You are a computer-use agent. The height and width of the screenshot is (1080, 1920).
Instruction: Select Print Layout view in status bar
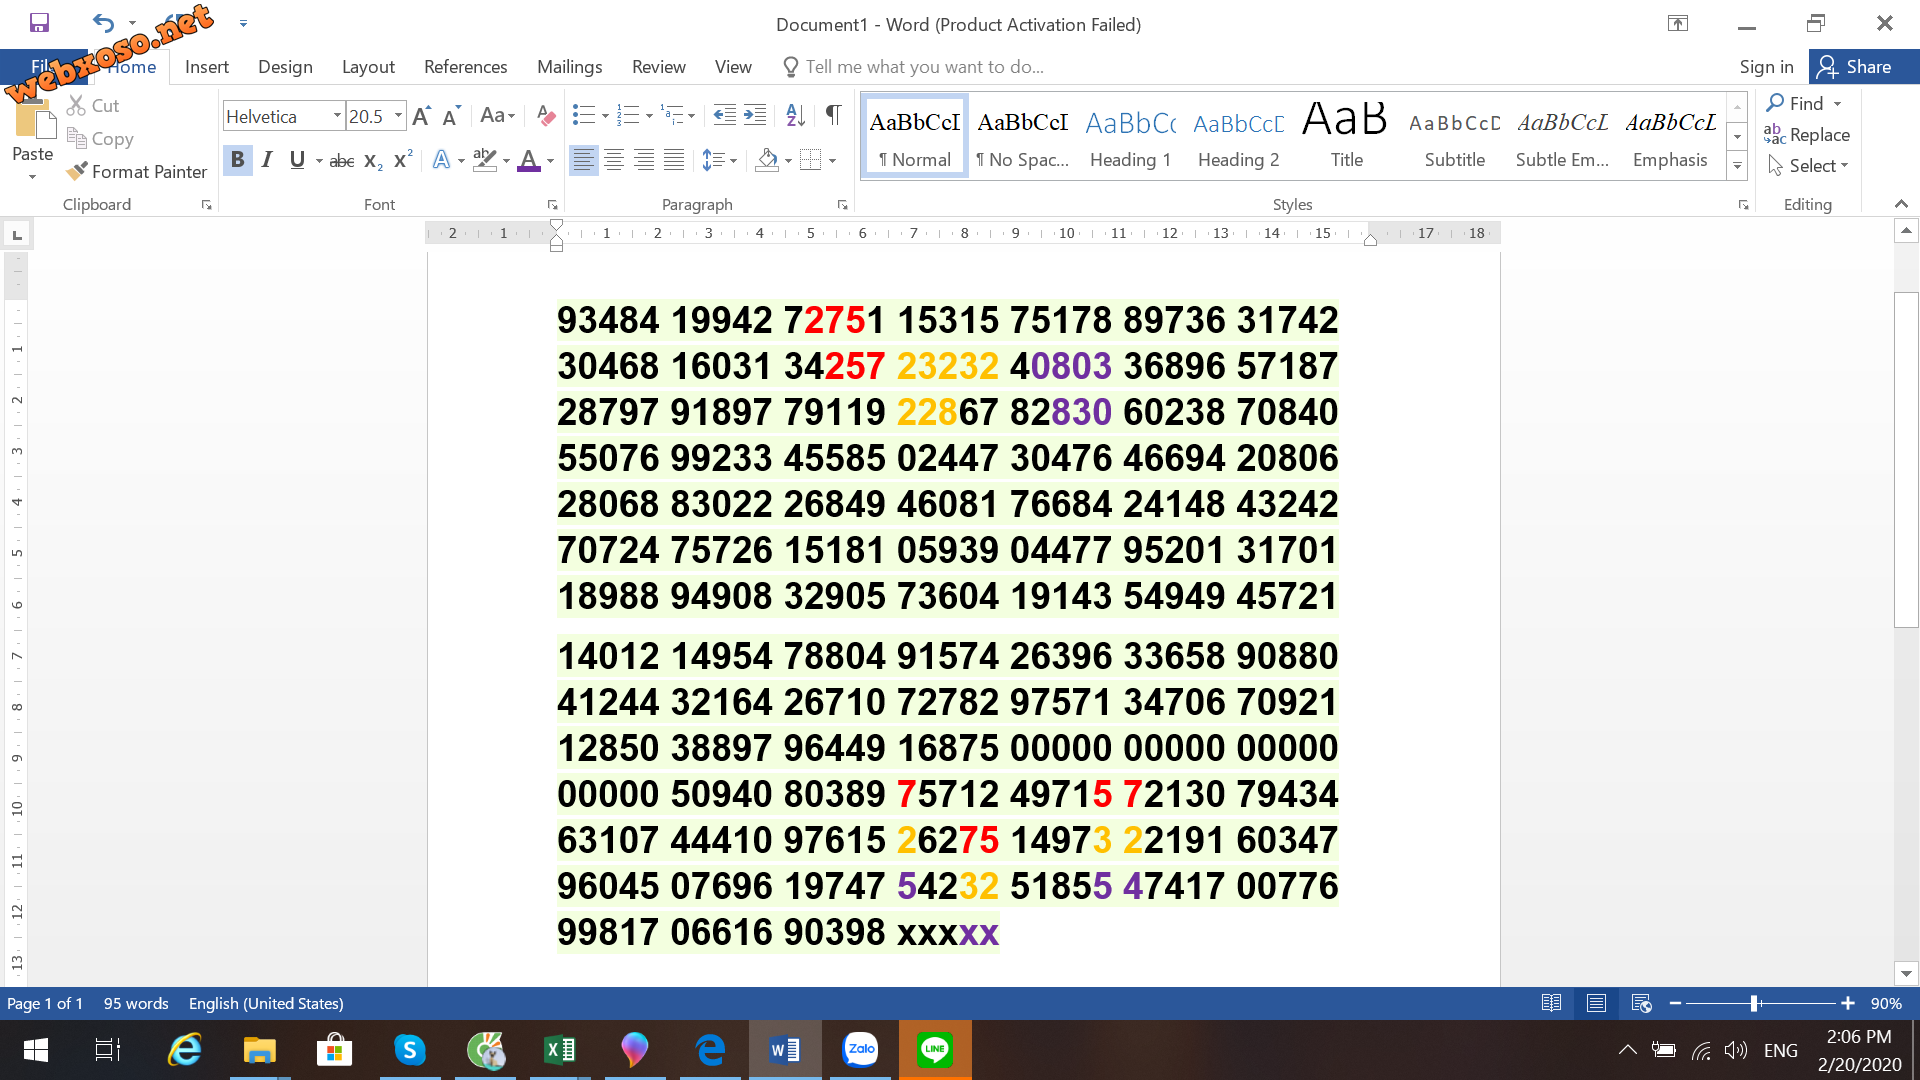coord(1596,1003)
